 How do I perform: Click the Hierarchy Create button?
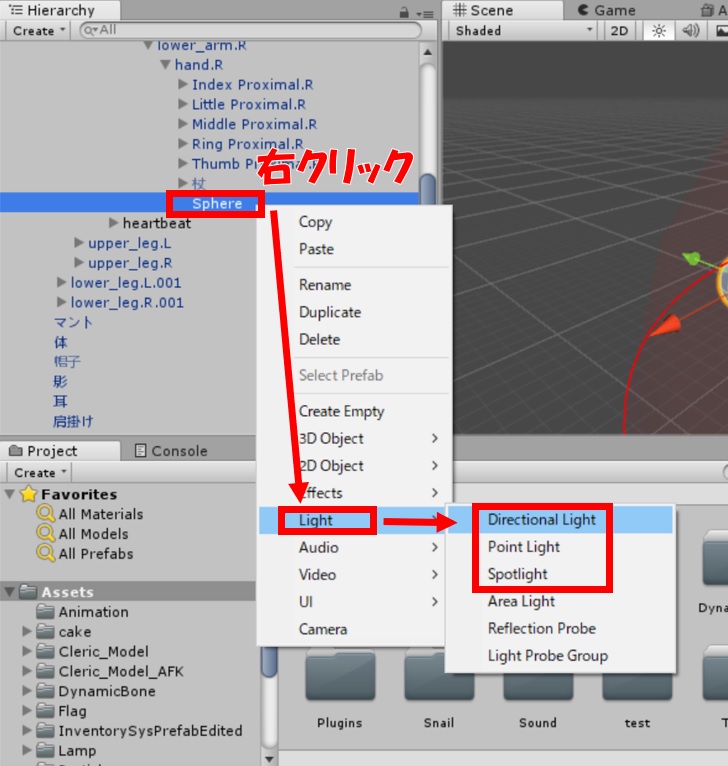[39, 31]
